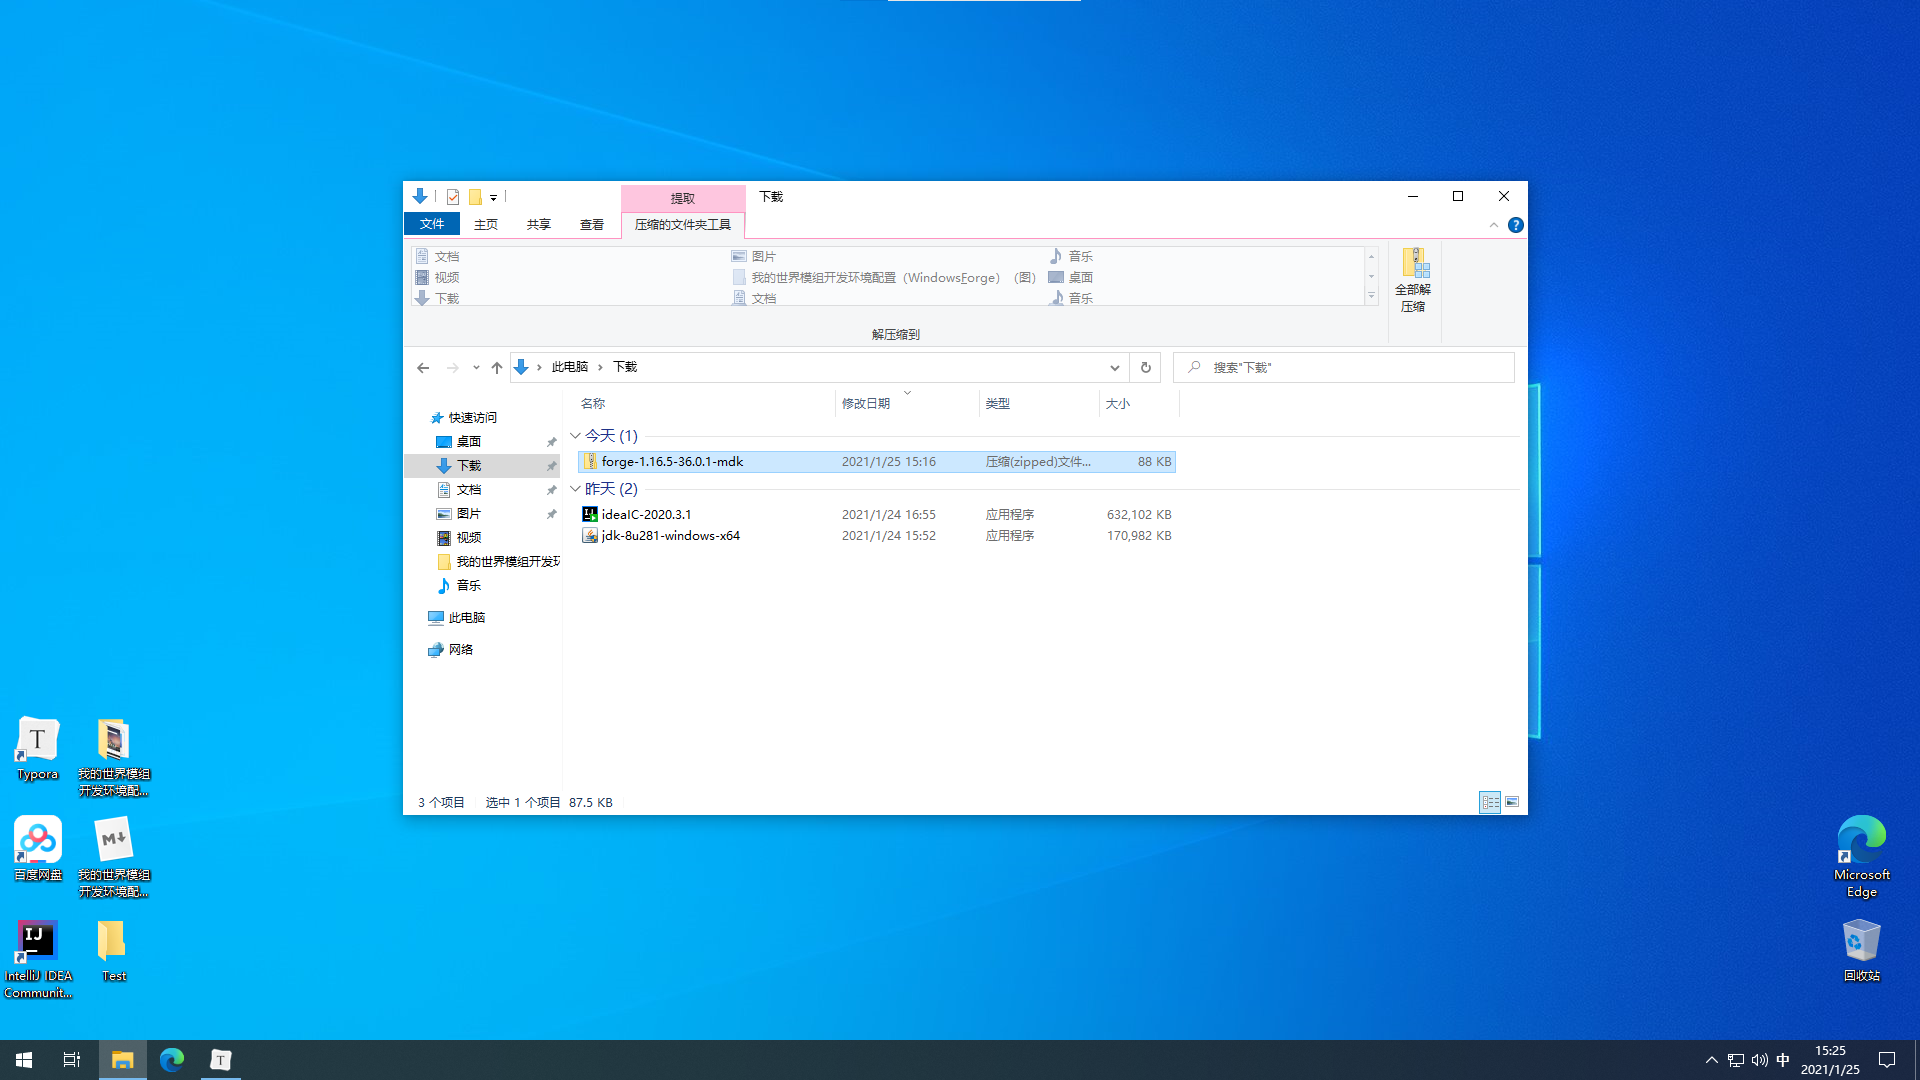
Task: Click the refresh button beside address bar
Action: [1146, 368]
